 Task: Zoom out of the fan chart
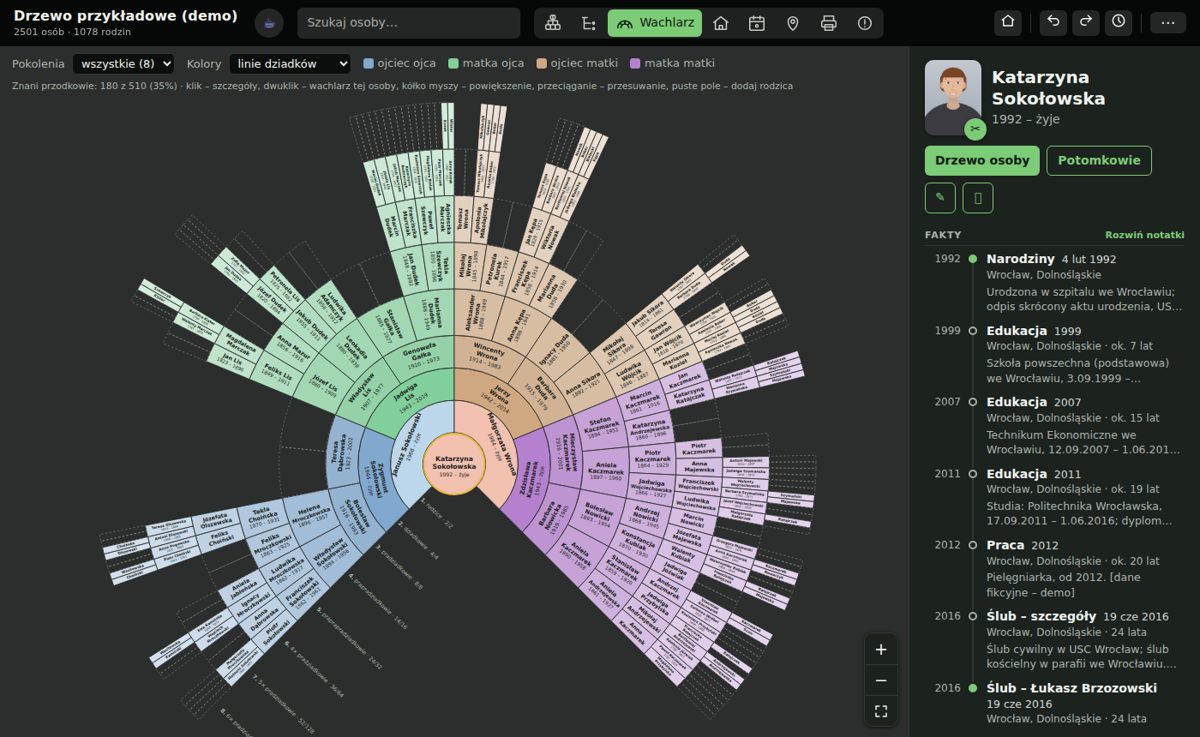pyautogui.click(x=881, y=681)
